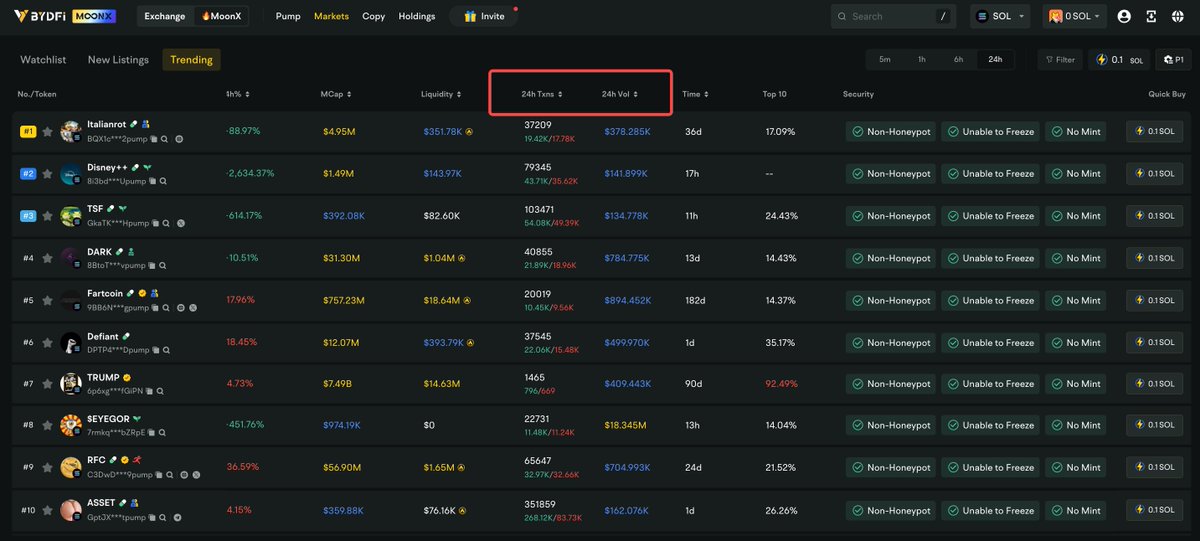Quick buy 0.1 SOL of Italianrot
Viewport: 1200px width, 541px height.
[1153, 132]
